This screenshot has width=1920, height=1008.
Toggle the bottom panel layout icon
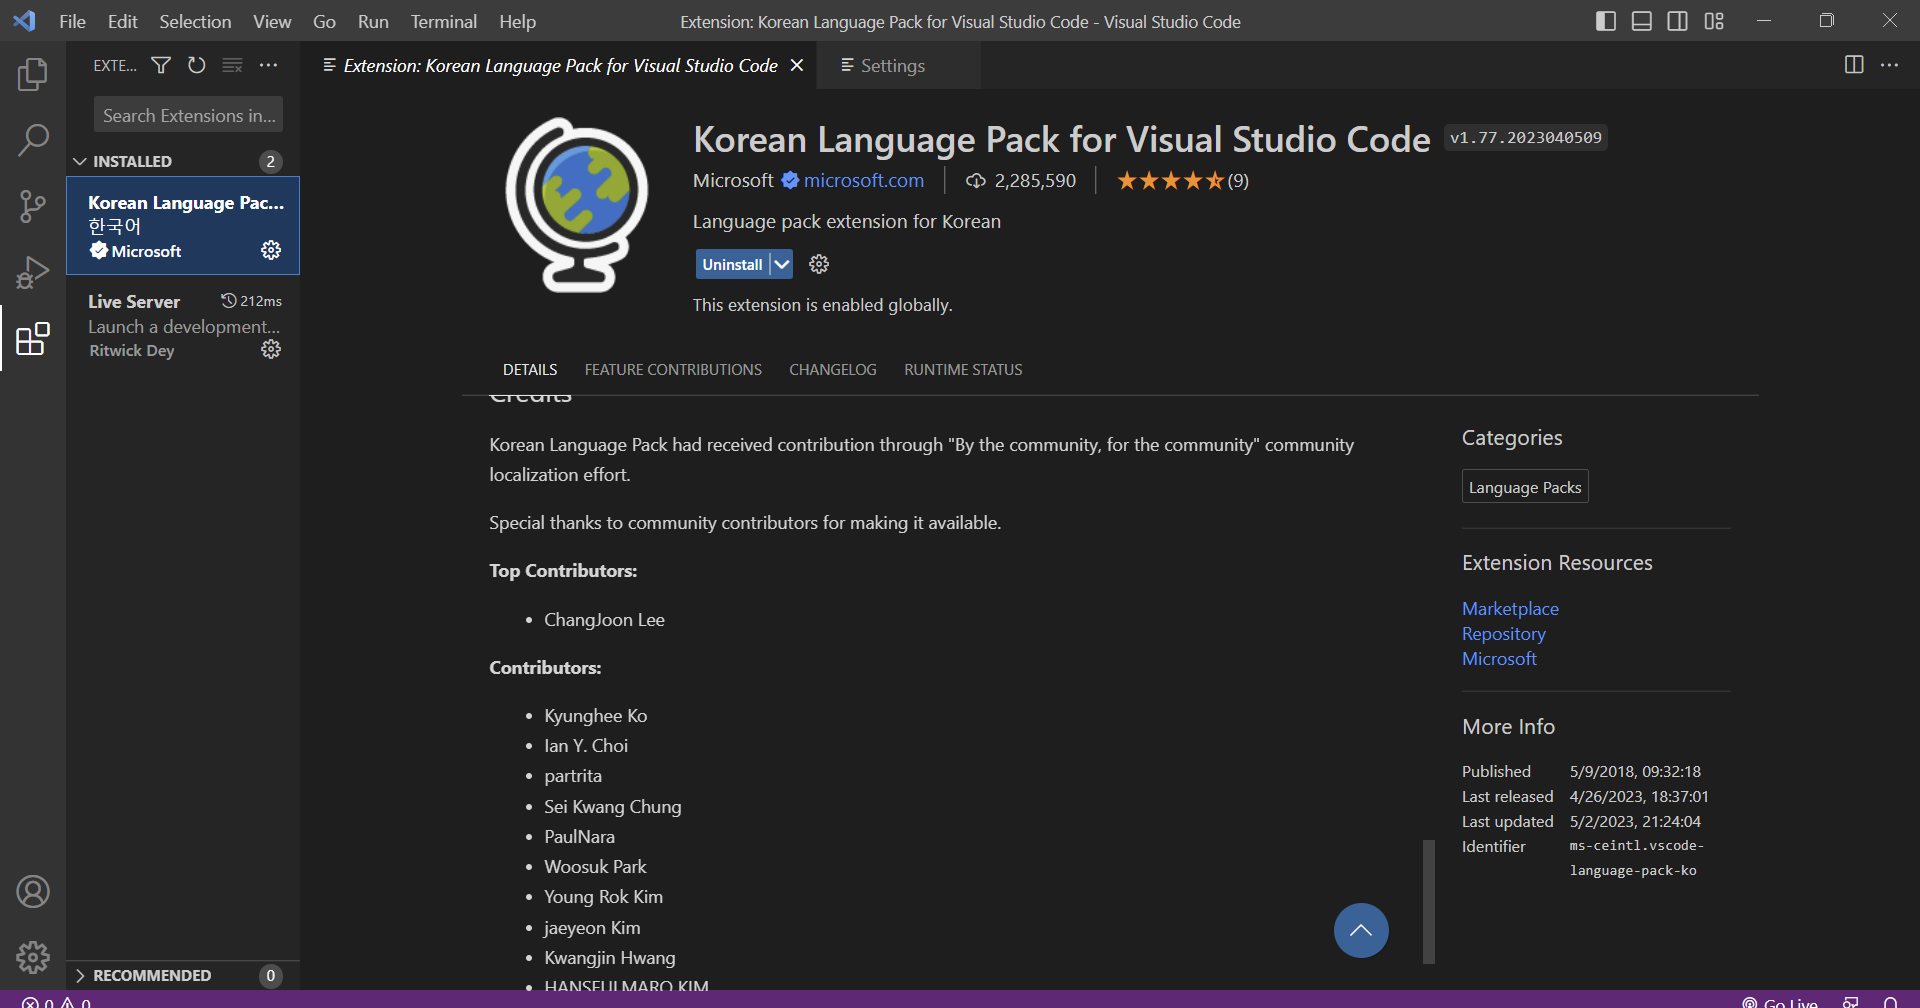point(1642,21)
